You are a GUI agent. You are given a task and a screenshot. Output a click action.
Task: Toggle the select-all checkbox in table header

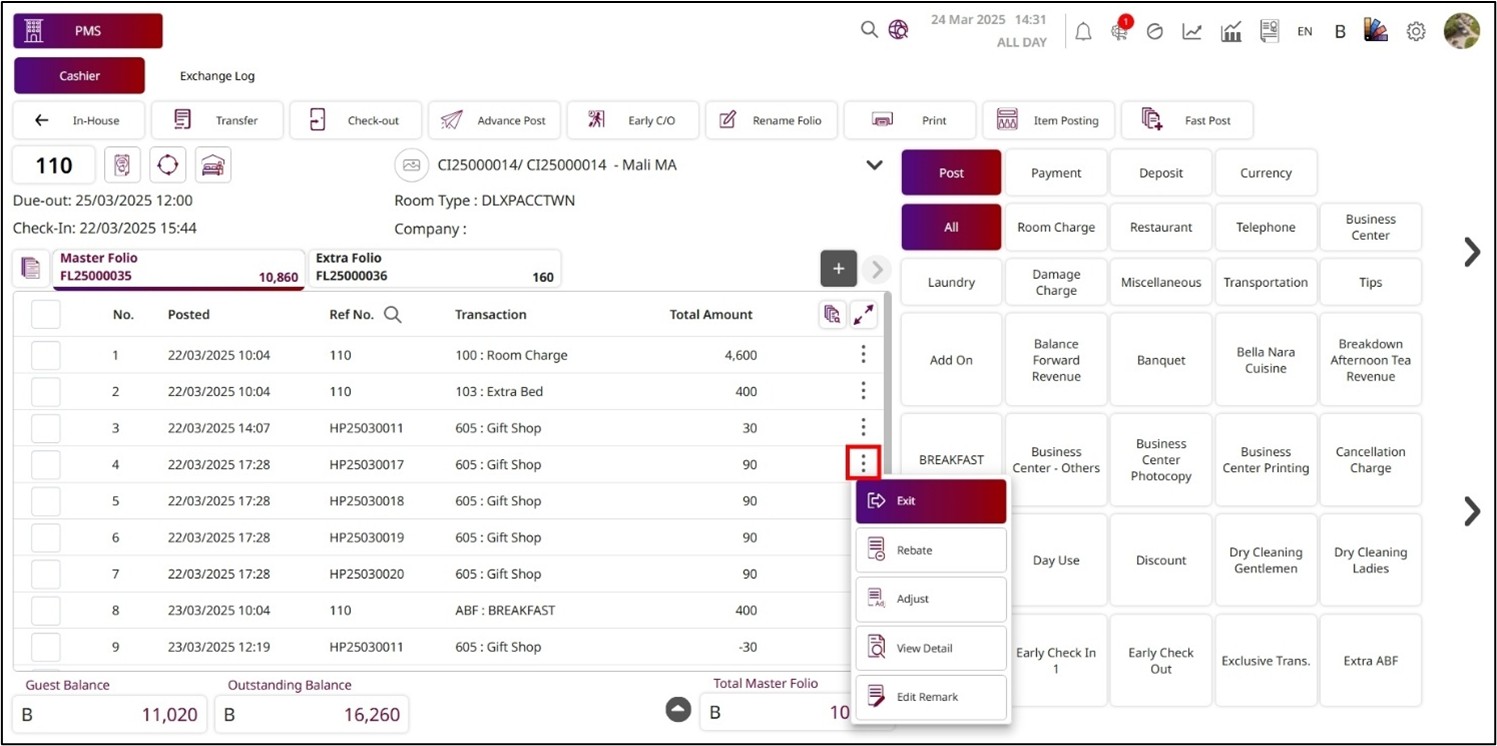pos(46,315)
